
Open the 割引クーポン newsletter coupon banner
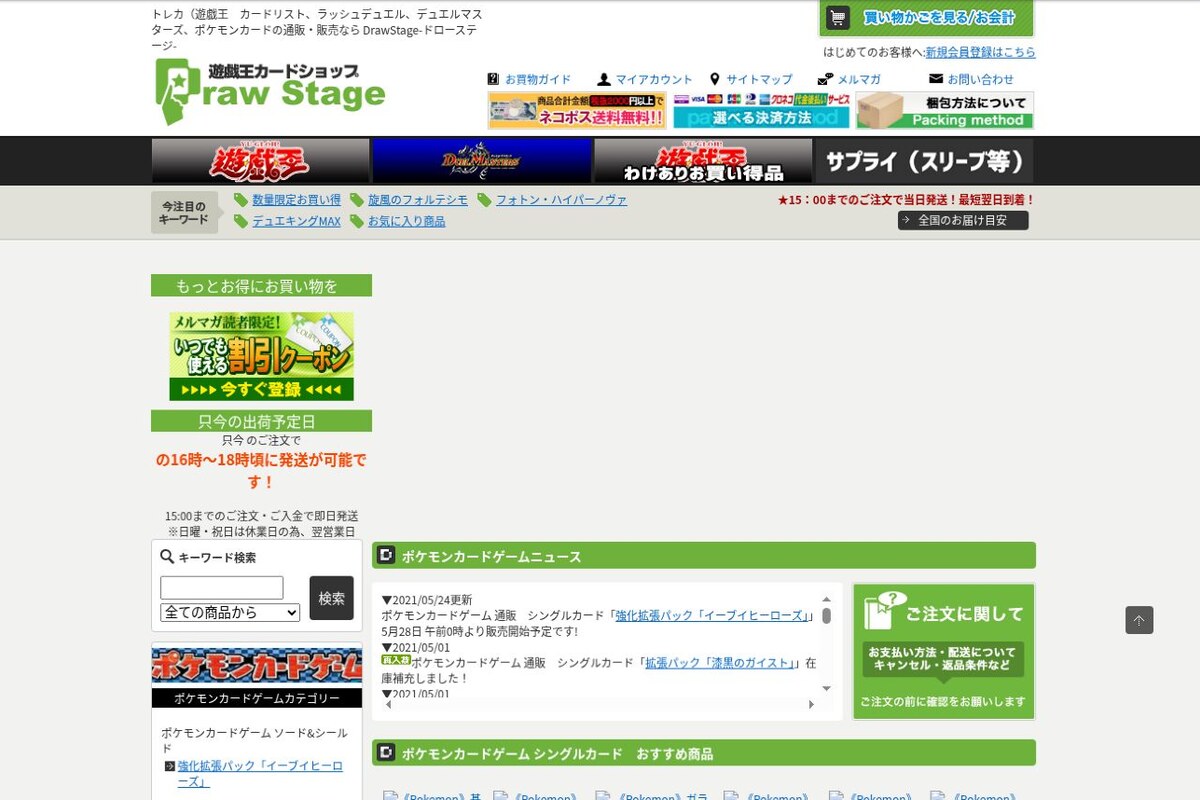261,356
